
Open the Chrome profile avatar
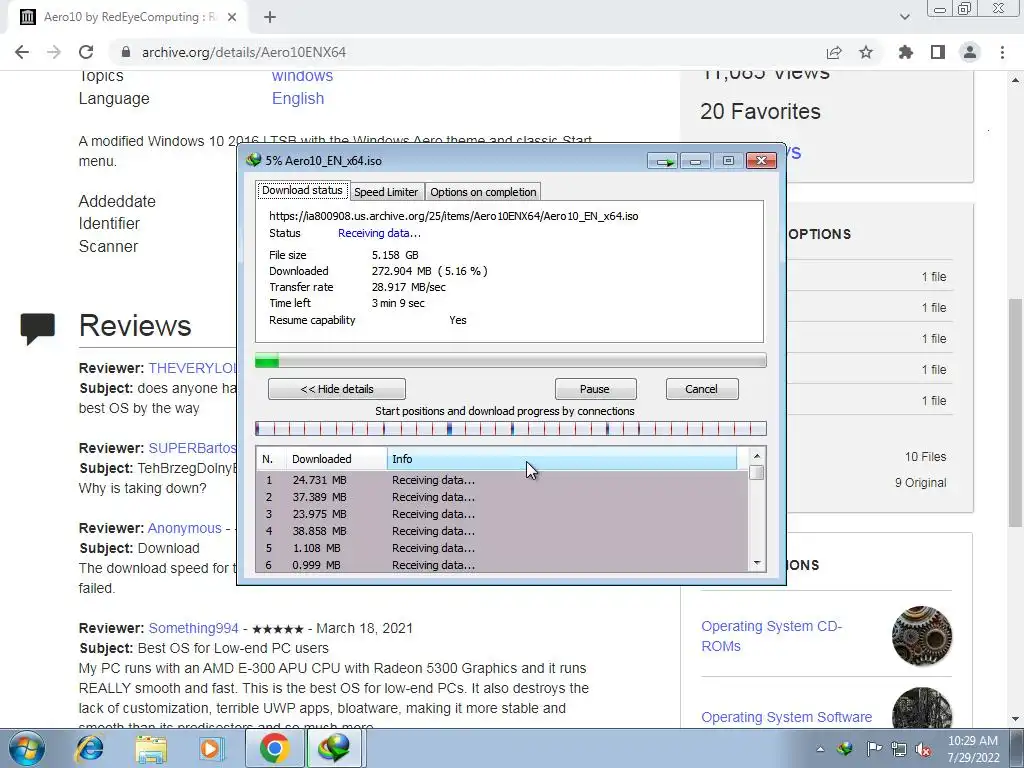coord(970,52)
